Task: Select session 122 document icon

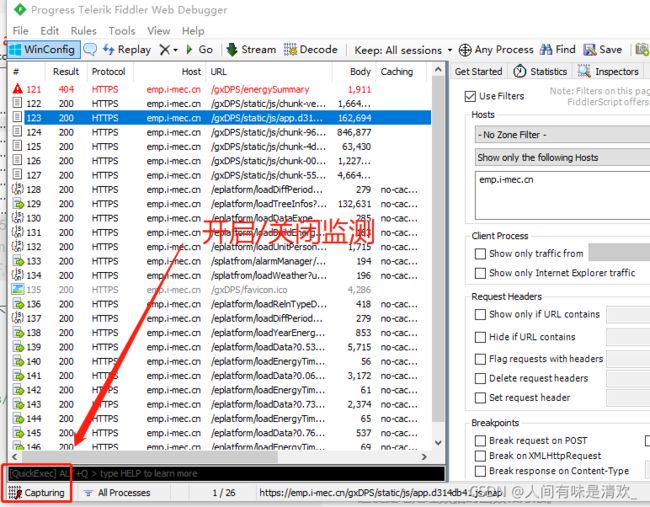Action: [17, 103]
